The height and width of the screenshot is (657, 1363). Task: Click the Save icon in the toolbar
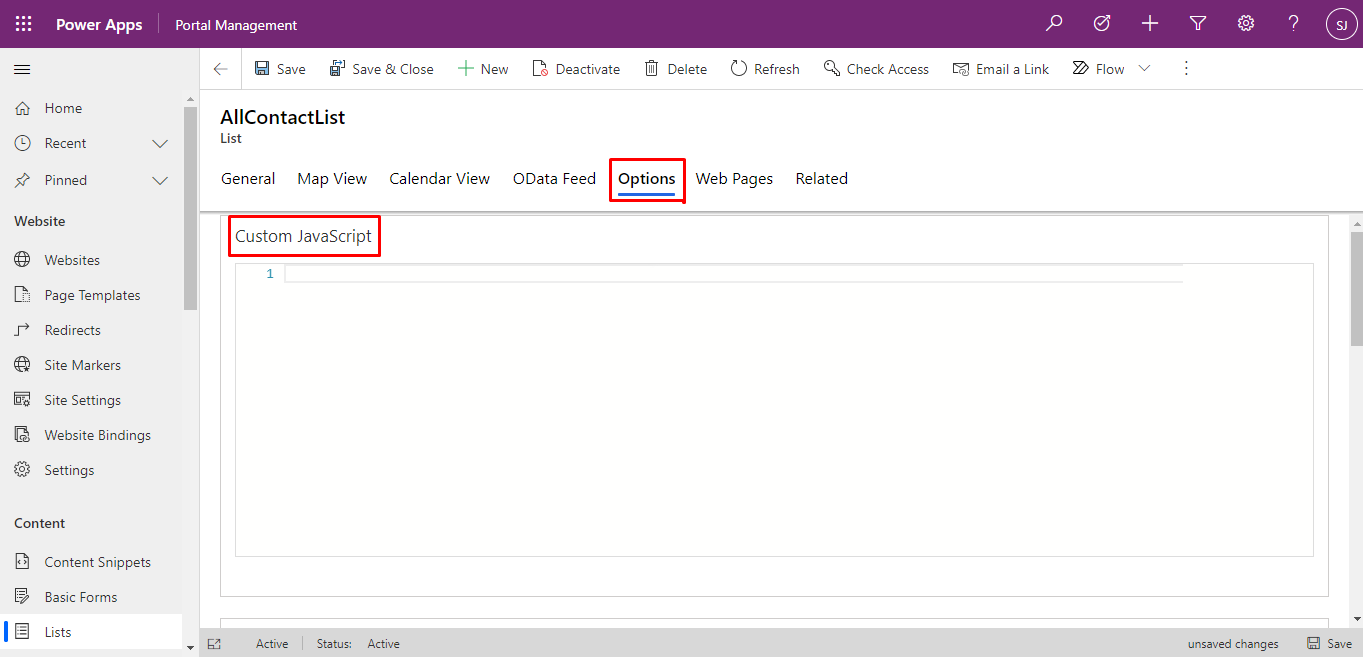click(264, 68)
